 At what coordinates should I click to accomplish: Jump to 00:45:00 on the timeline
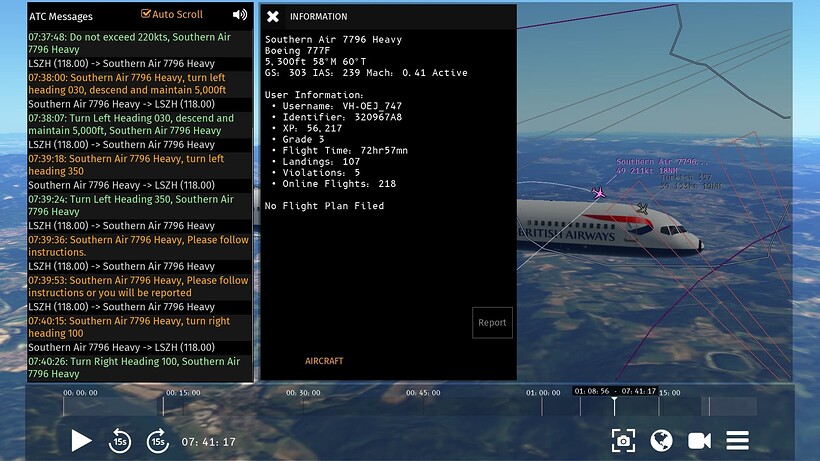(423, 393)
